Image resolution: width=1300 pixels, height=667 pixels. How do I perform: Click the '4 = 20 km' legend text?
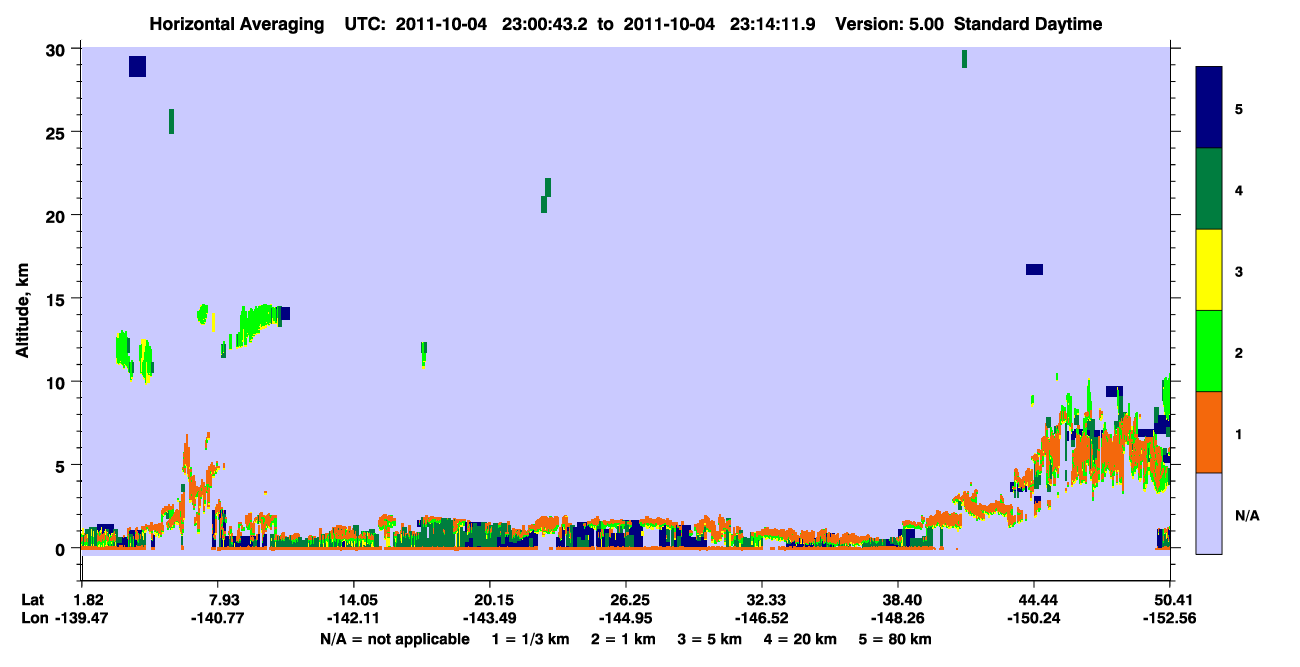point(800,639)
